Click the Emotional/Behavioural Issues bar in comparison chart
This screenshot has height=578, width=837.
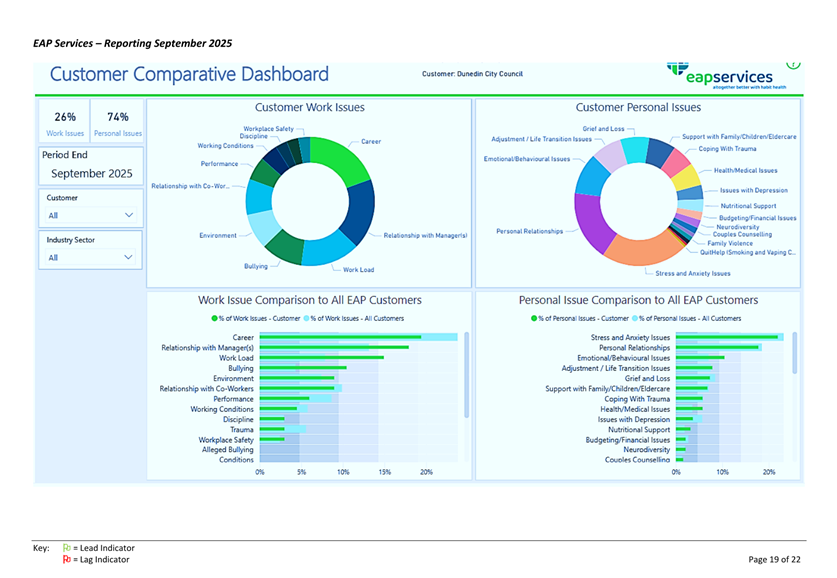point(700,358)
